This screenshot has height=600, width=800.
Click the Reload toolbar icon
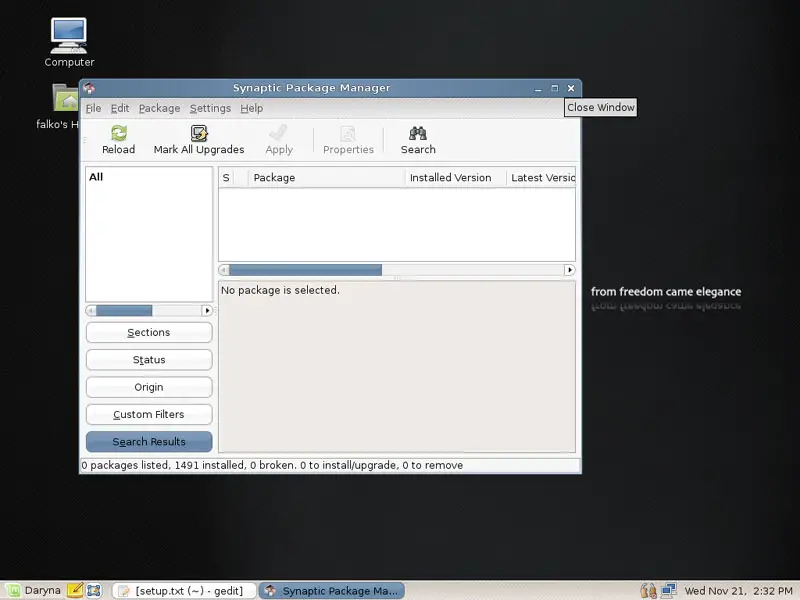(119, 134)
